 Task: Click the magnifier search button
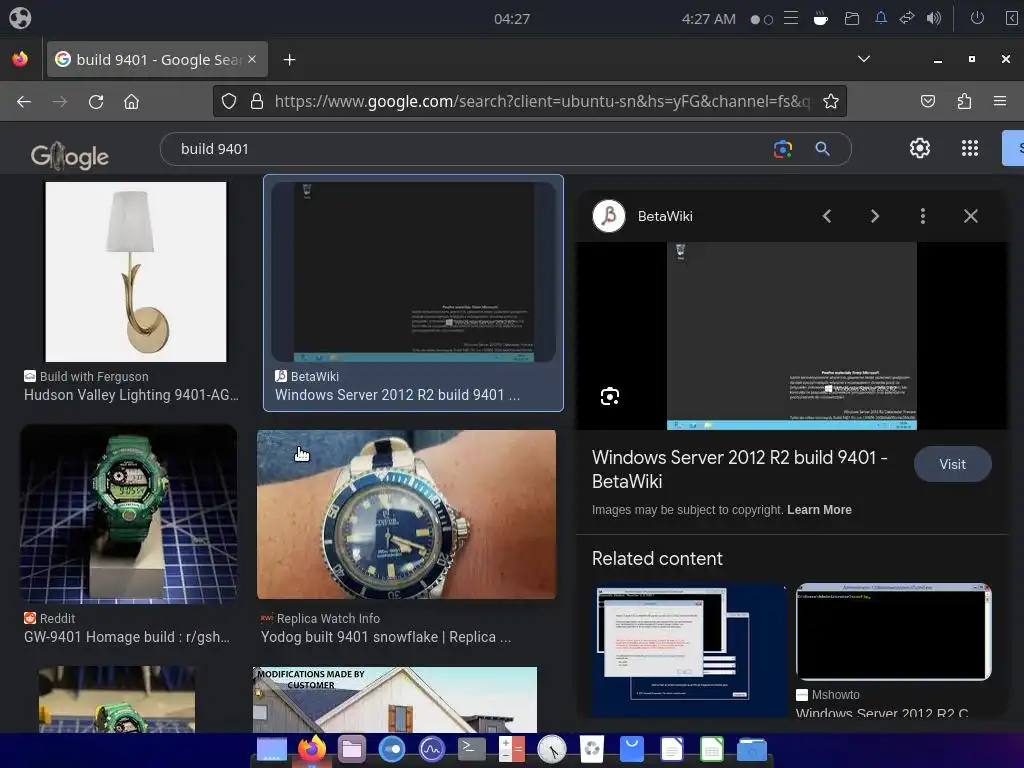pyautogui.click(x=822, y=149)
